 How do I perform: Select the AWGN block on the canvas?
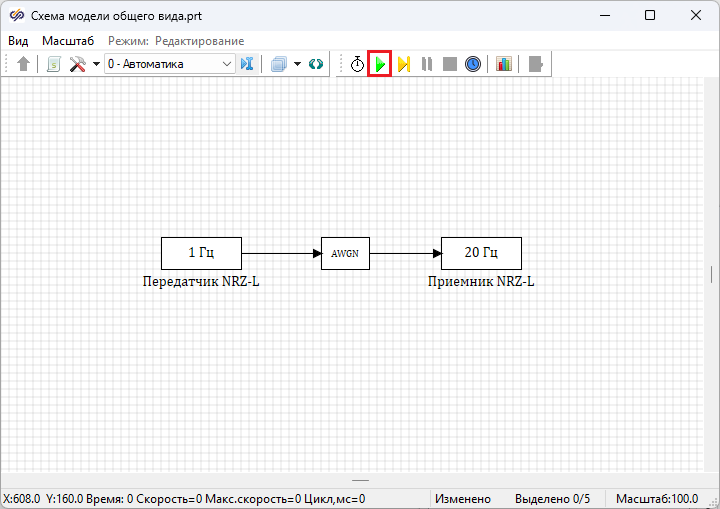[345, 254]
